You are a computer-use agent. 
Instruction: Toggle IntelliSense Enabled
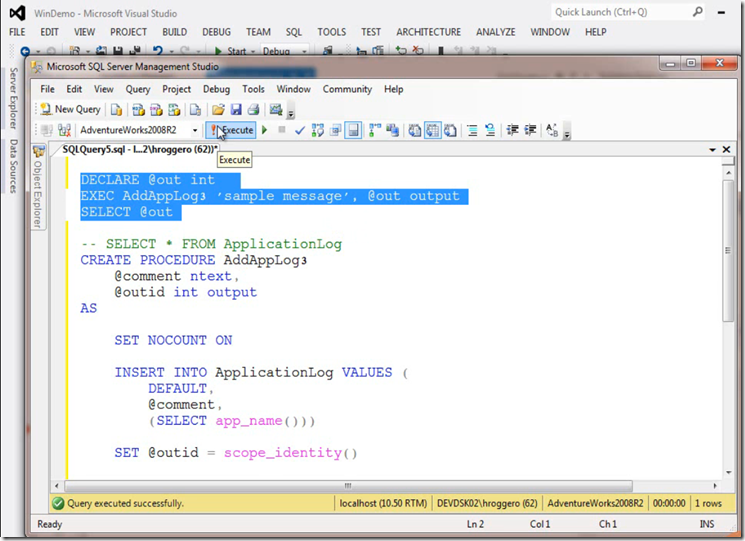[x=353, y=130]
